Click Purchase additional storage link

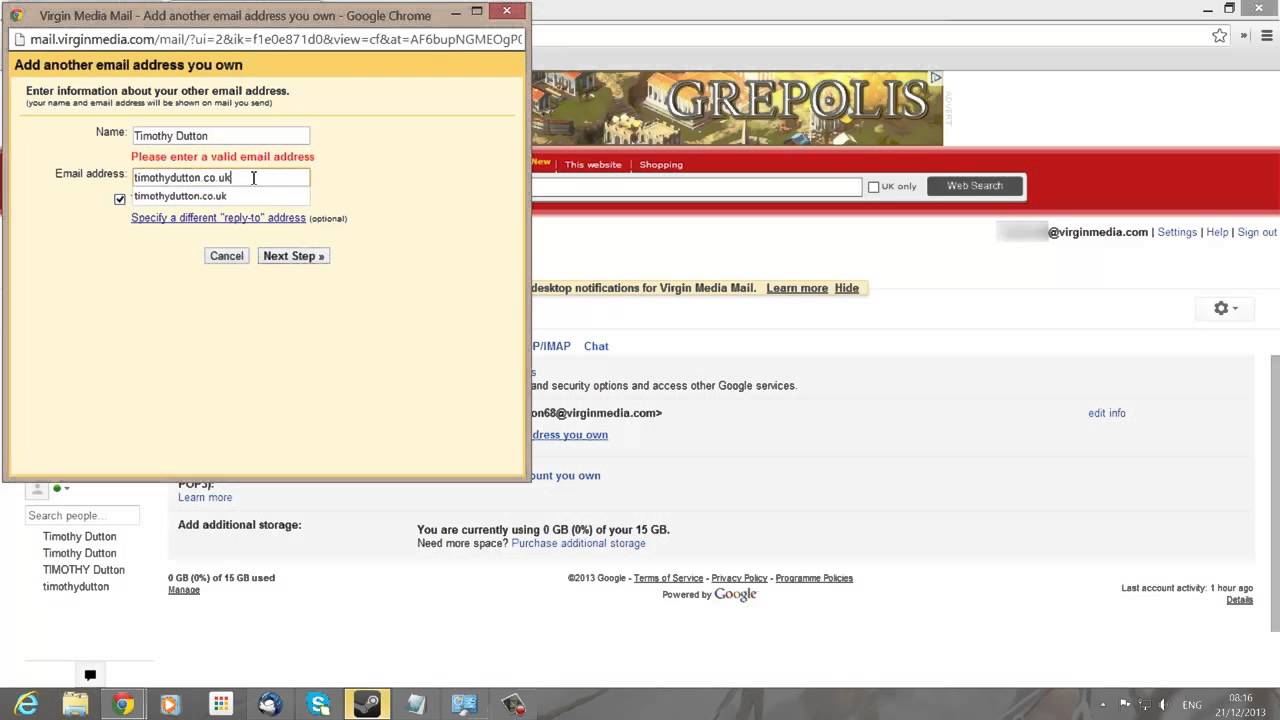click(578, 543)
